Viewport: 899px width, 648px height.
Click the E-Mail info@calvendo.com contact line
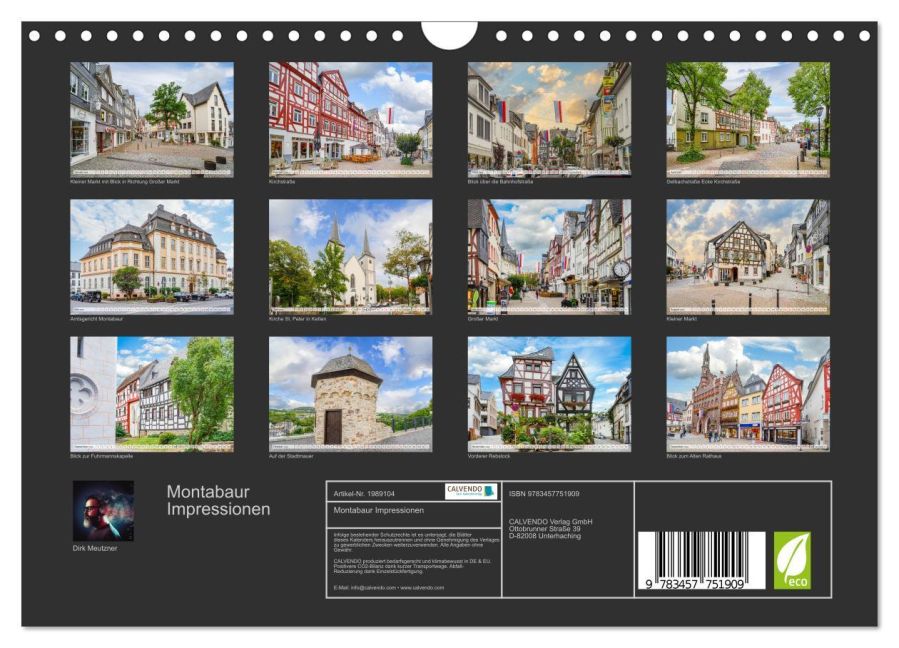[389, 588]
